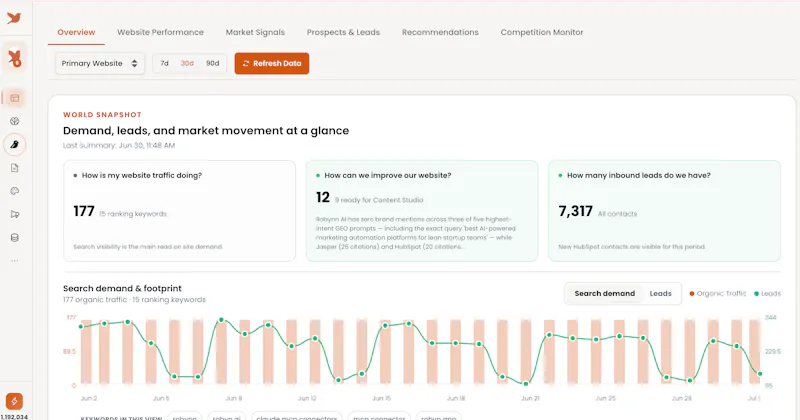Toggle Organic Traffic legend series
This screenshot has width=800, height=420.
click(718, 293)
